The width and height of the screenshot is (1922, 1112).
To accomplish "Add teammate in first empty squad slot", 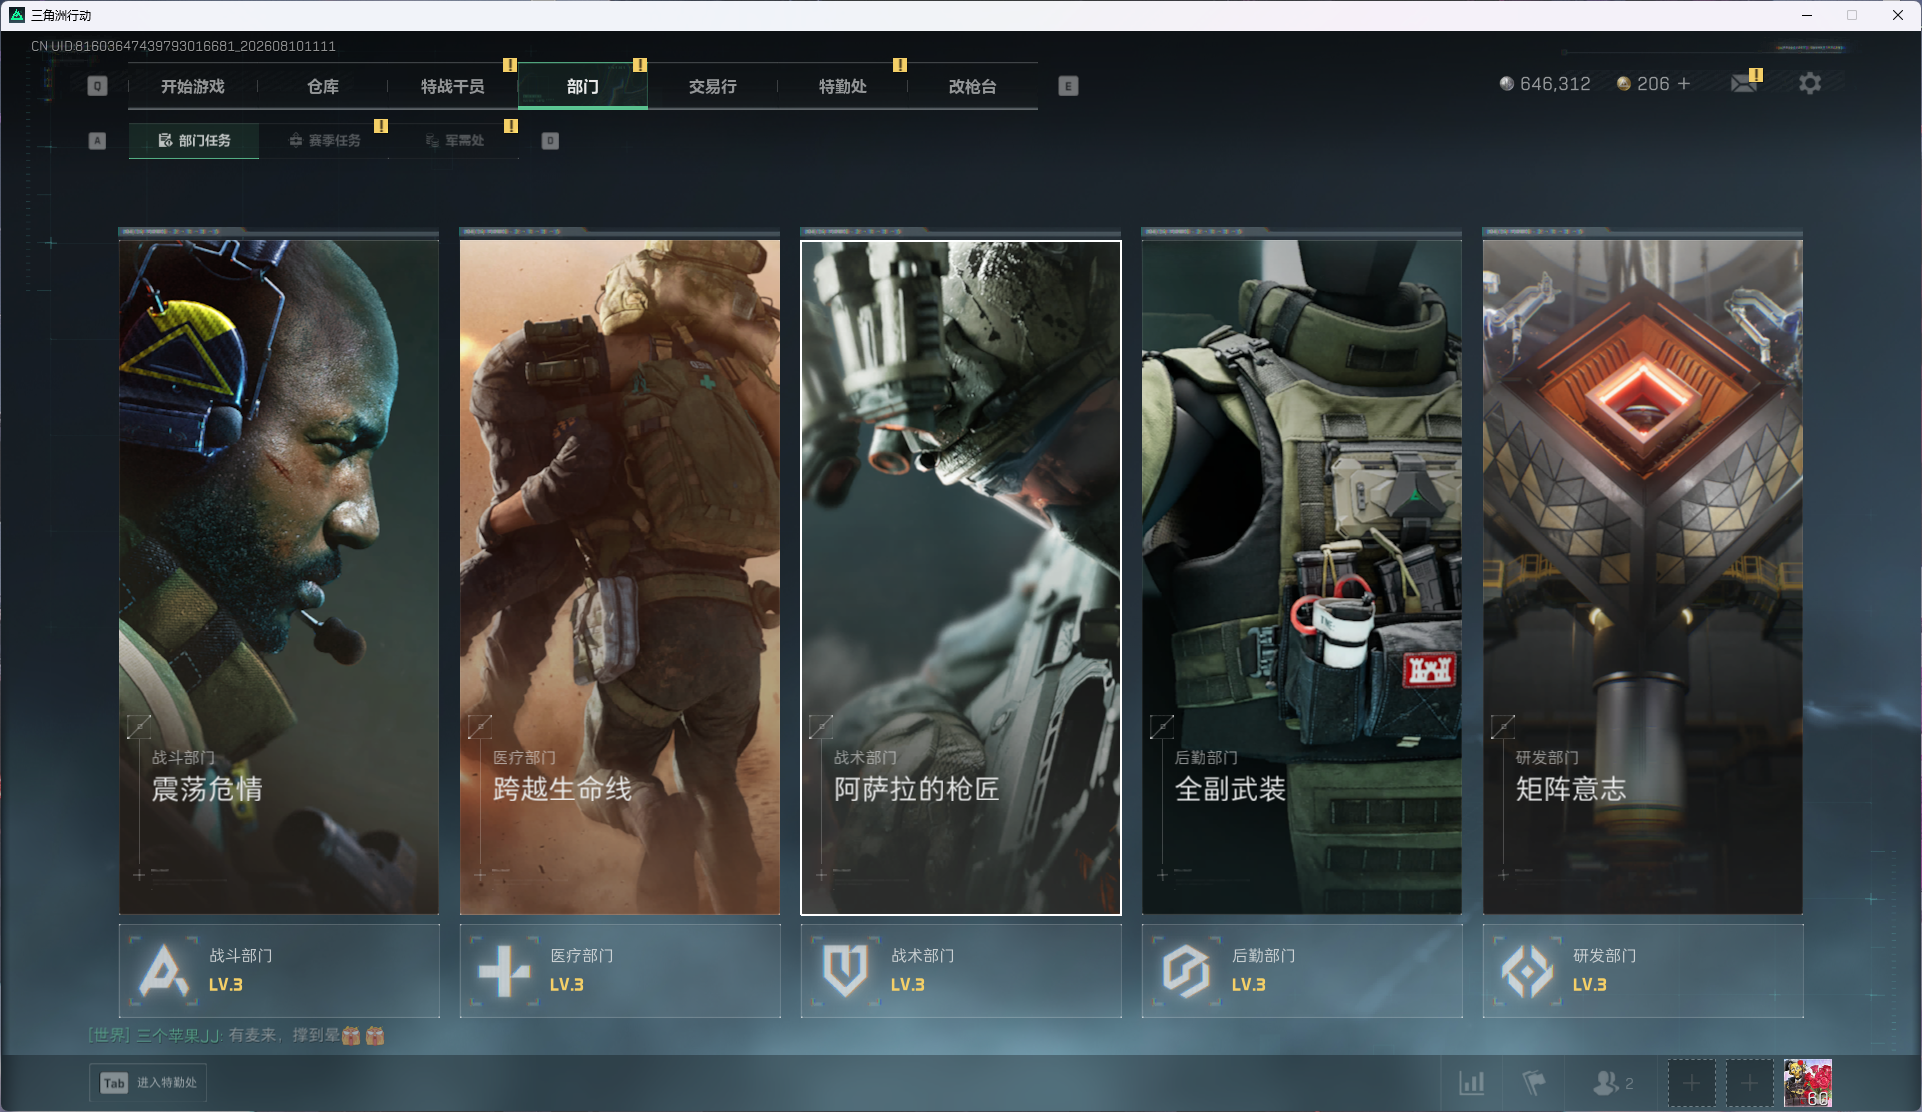I will coord(1691,1083).
